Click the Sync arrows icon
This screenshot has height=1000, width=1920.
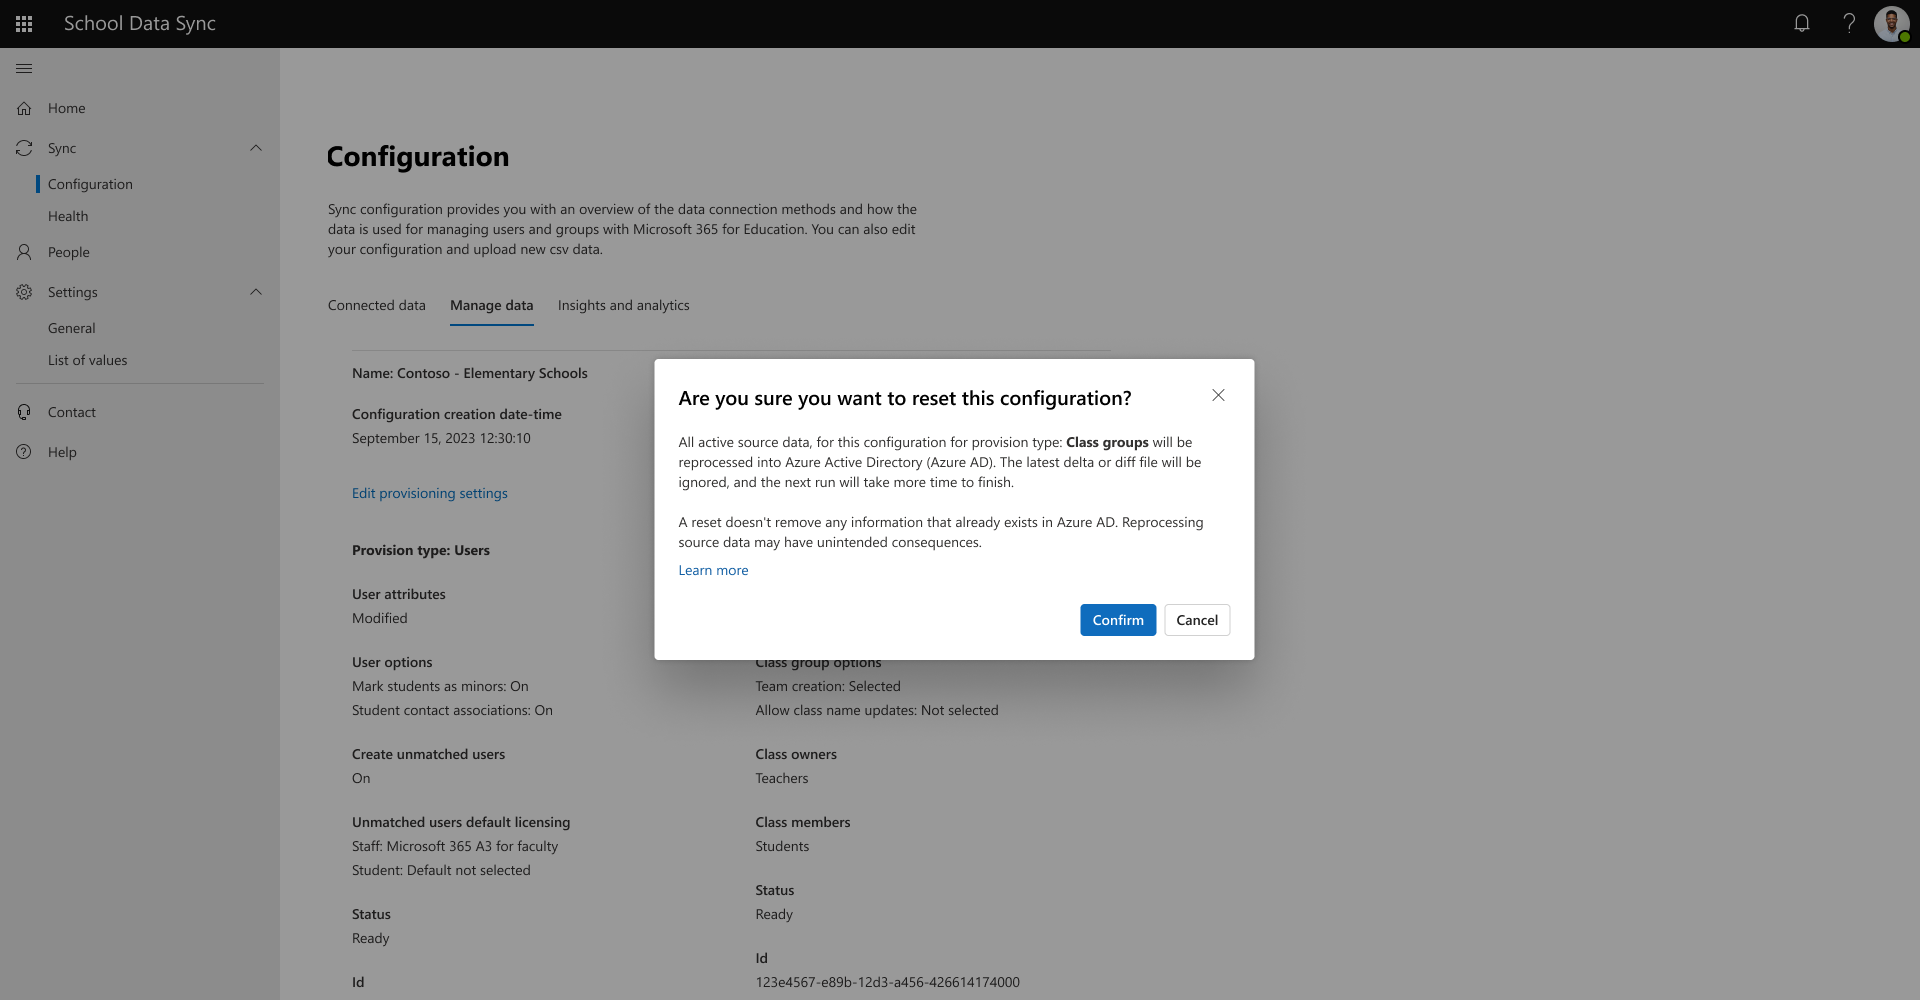(24, 148)
